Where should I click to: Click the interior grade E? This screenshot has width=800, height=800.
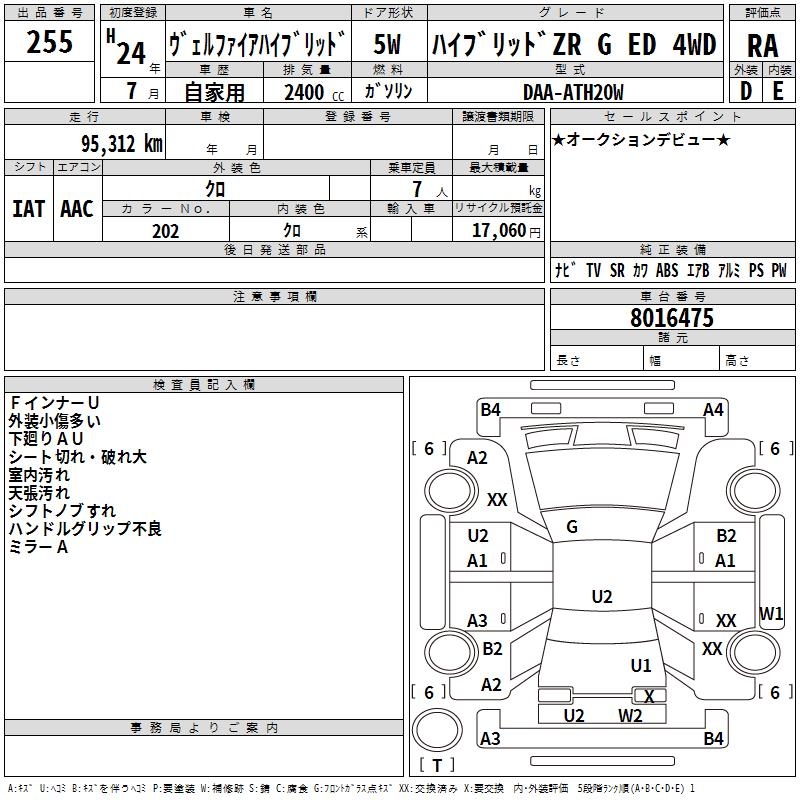point(778,91)
